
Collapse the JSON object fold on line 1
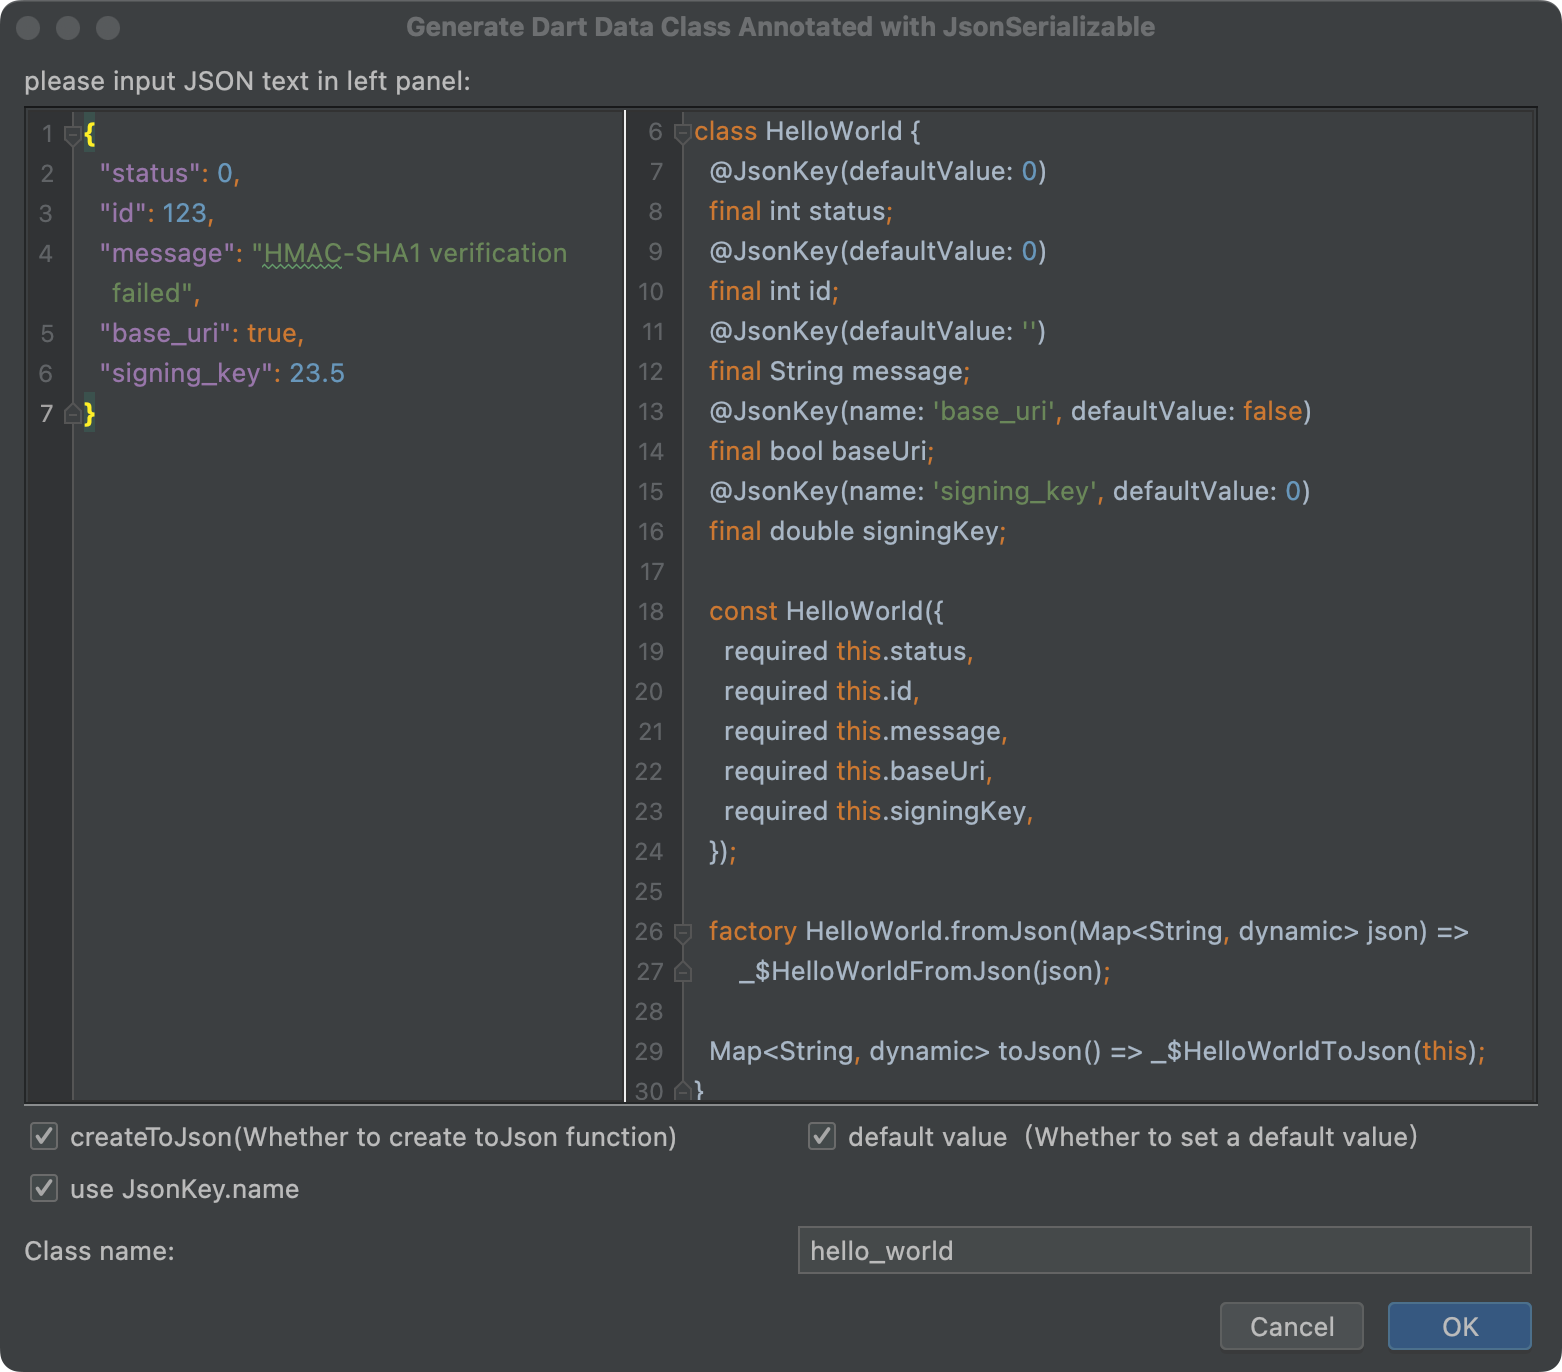click(72, 133)
